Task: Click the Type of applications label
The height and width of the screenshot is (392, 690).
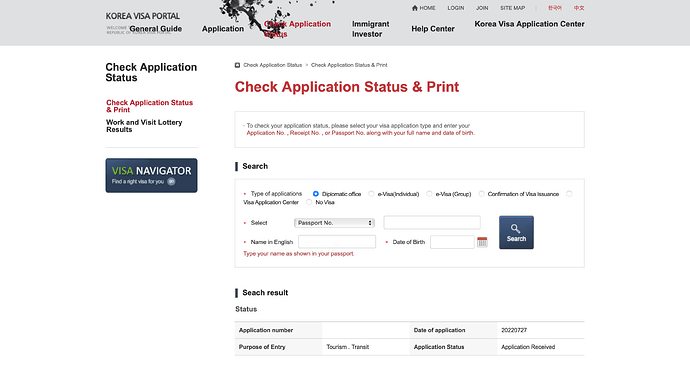Action: pos(276,194)
